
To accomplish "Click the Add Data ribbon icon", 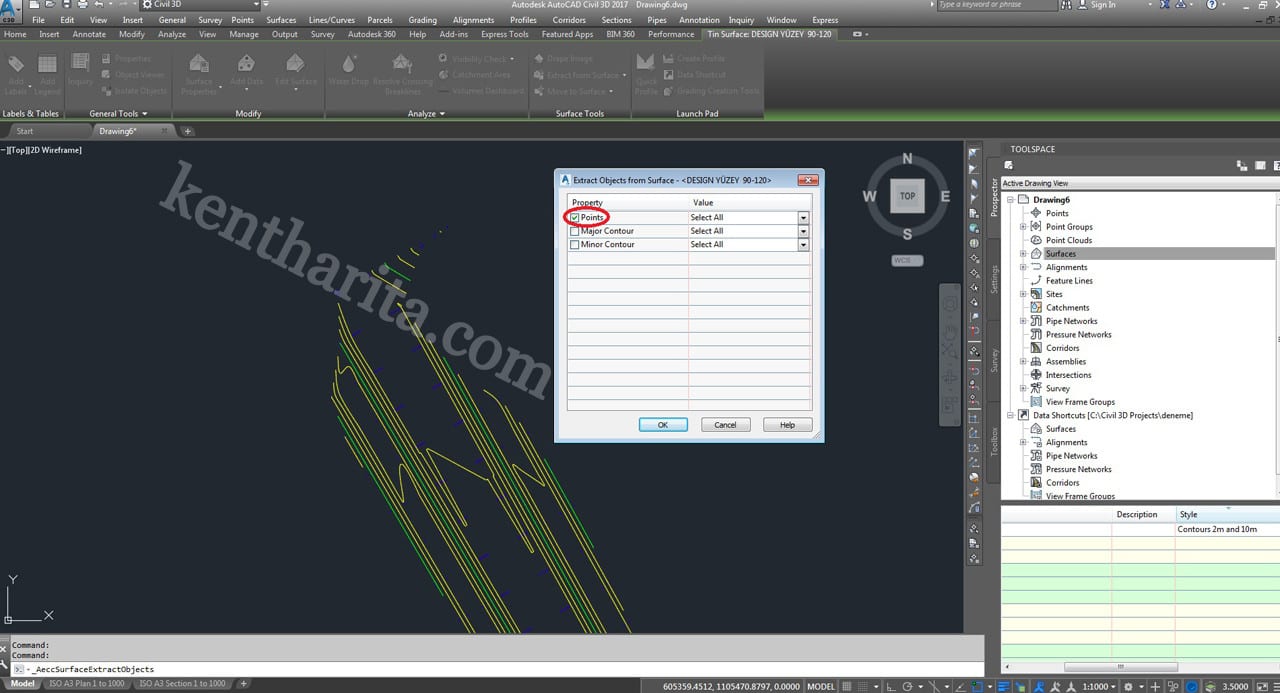I will [x=246, y=68].
